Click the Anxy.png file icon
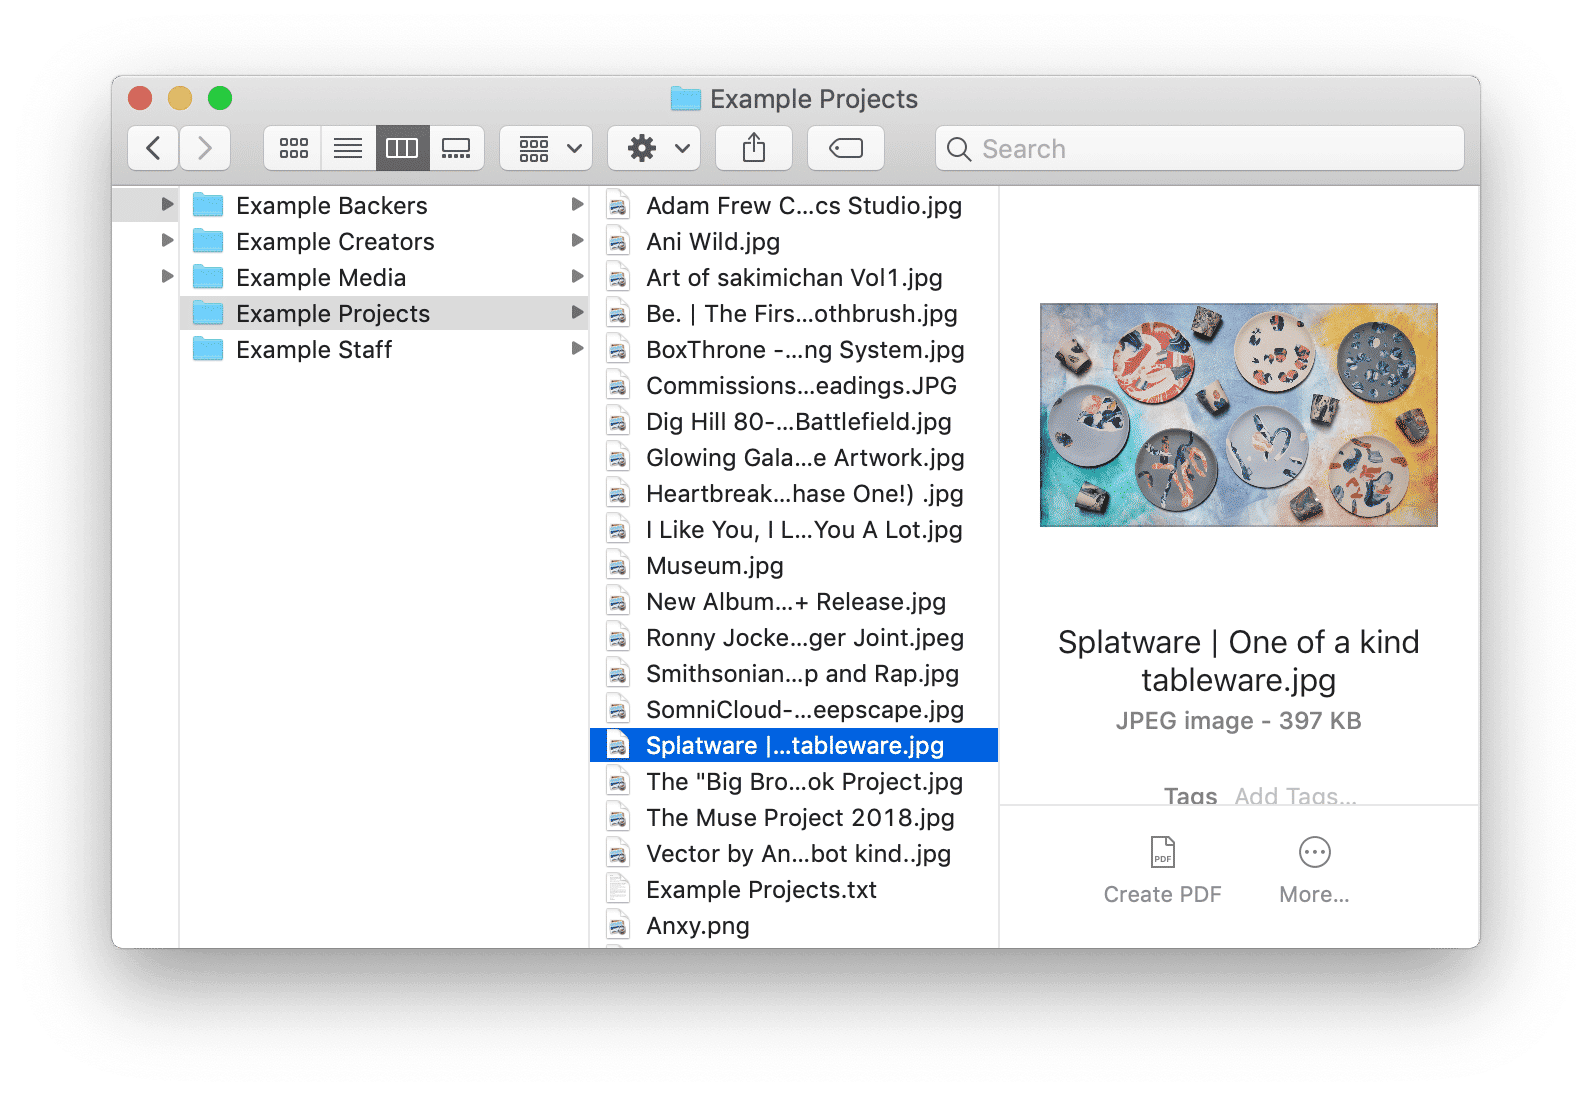1592x1096 pixels. 618,925
